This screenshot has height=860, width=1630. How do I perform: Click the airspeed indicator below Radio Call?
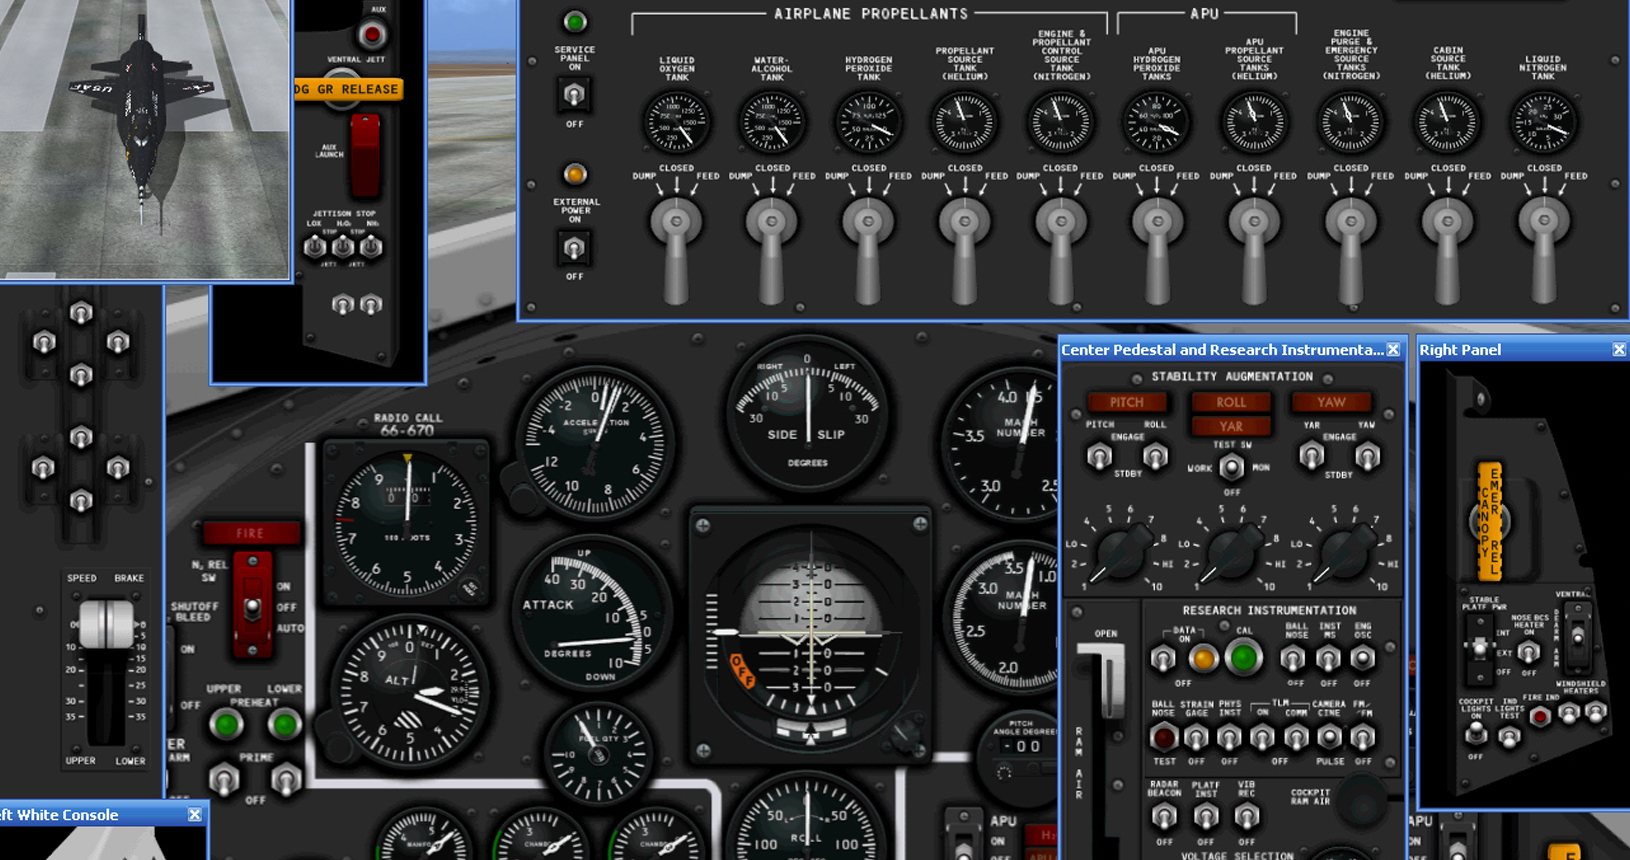click(407, 522)
